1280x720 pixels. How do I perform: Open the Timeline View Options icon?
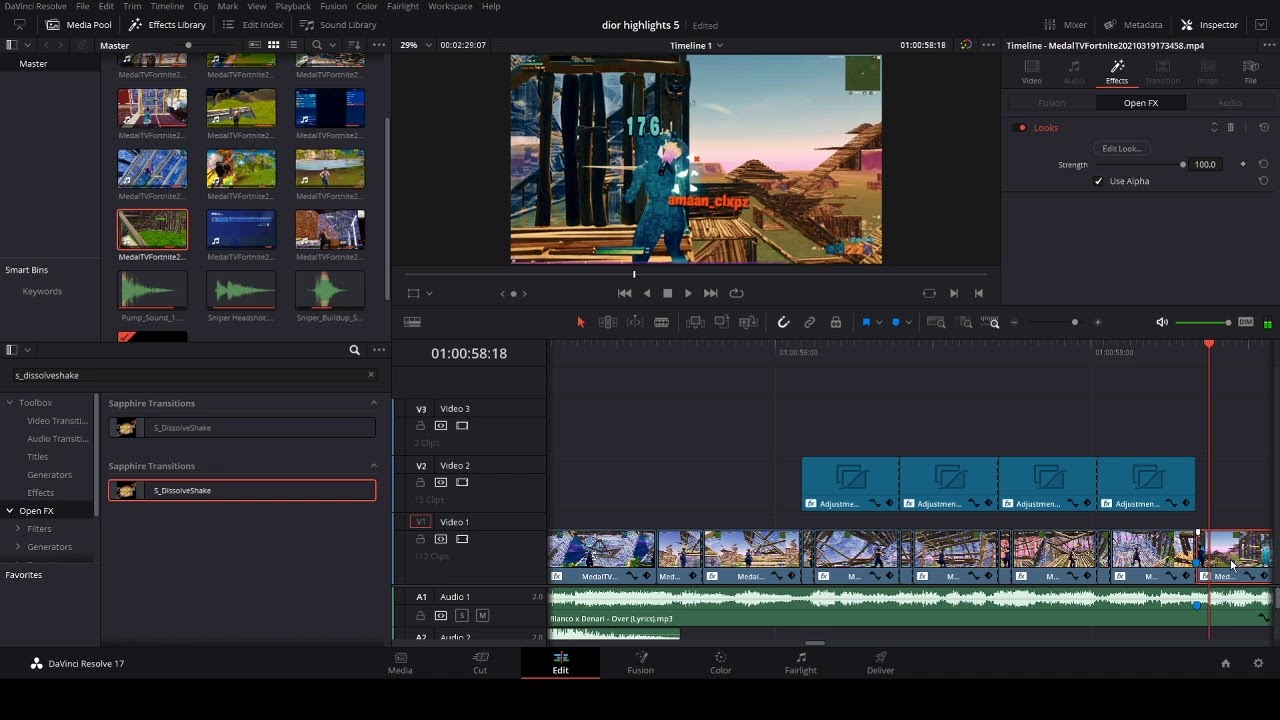point(412,322)
